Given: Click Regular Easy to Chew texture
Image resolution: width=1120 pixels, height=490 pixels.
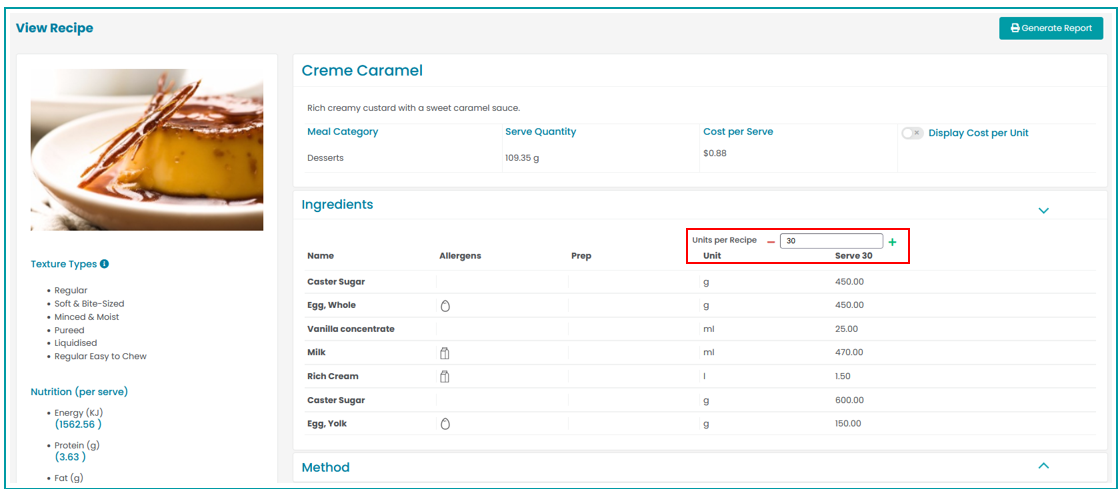Looking at the screenshot, I should [x=101, y=356].
